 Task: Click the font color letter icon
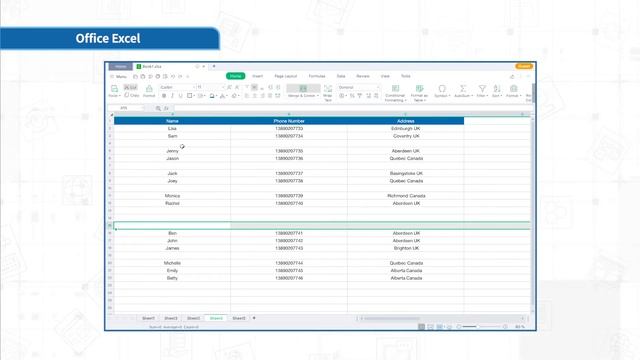pos(222,96)
